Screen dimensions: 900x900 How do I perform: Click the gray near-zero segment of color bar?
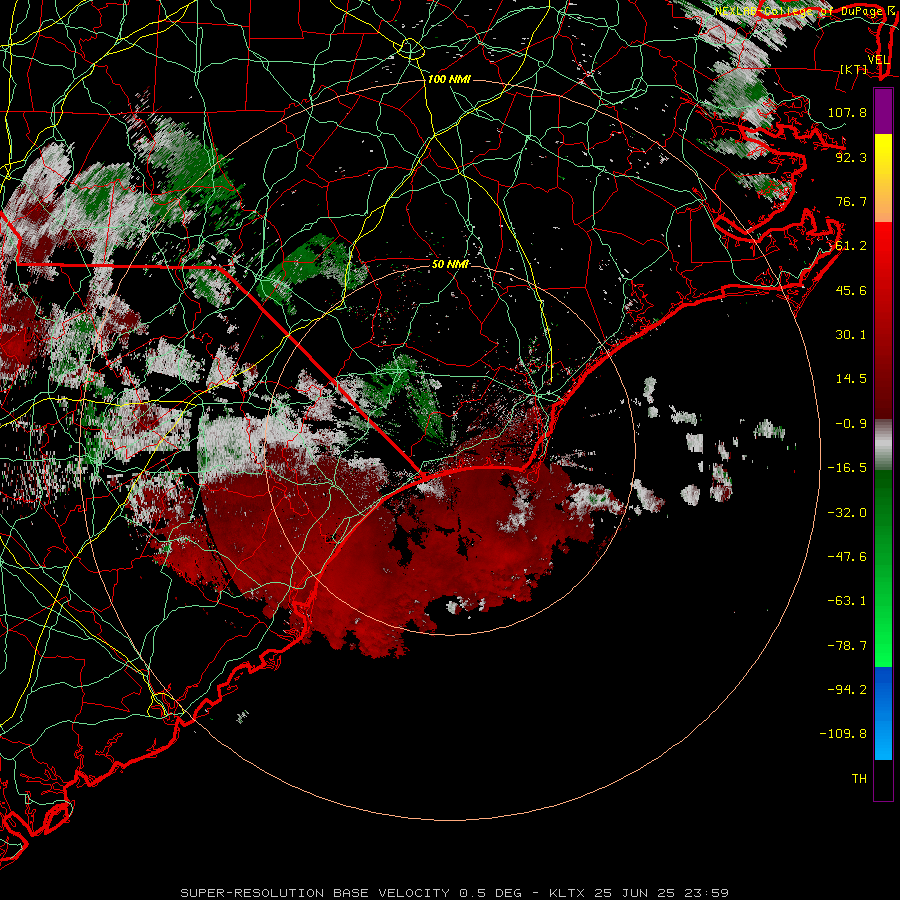pyautogui.click(x=883, y=445)
